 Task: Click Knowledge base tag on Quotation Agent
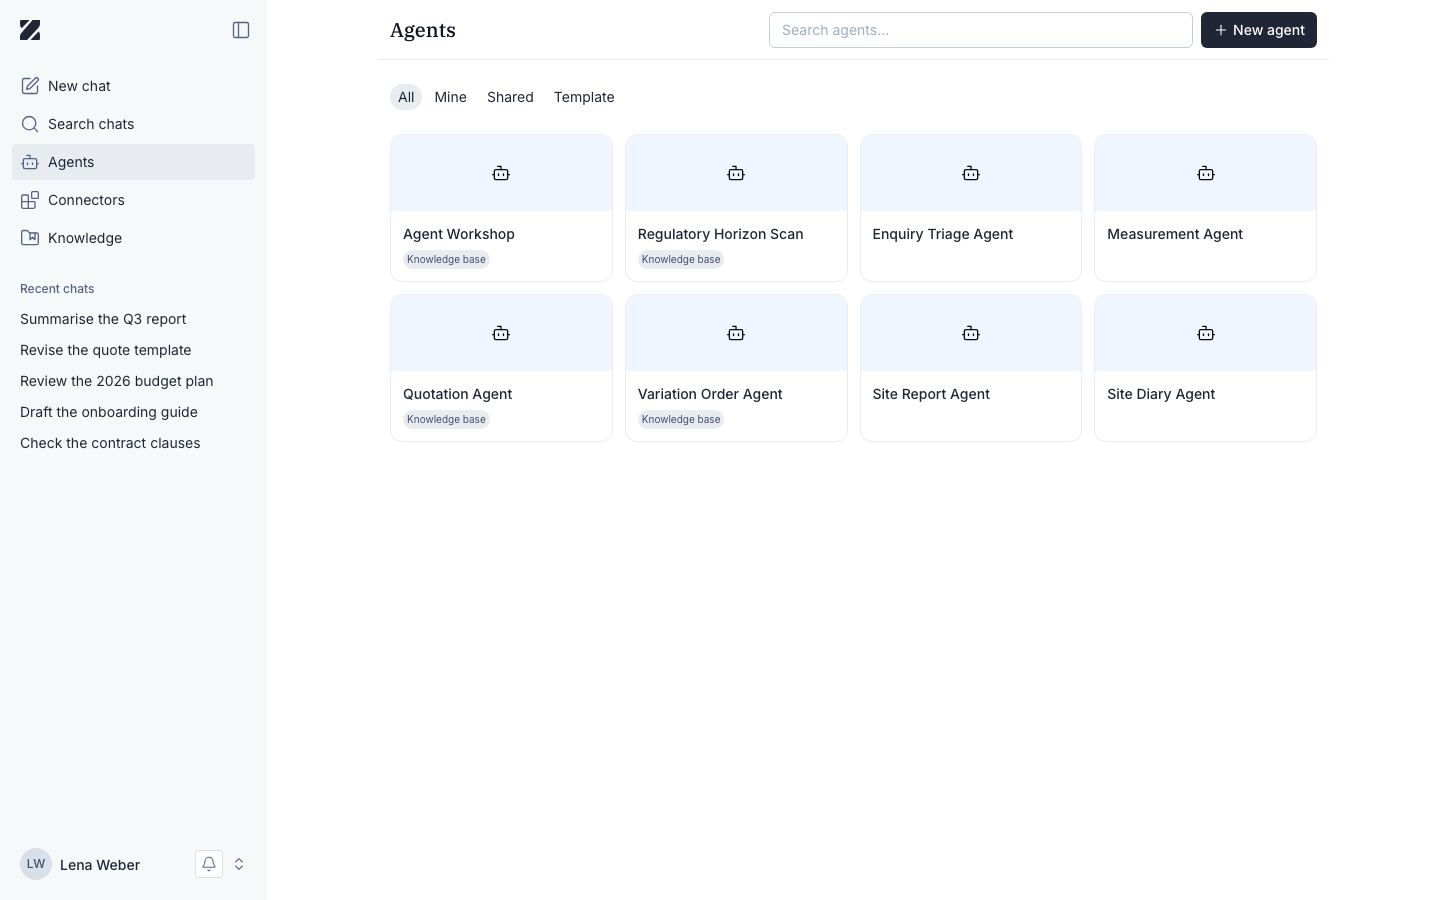pos(446,420)
